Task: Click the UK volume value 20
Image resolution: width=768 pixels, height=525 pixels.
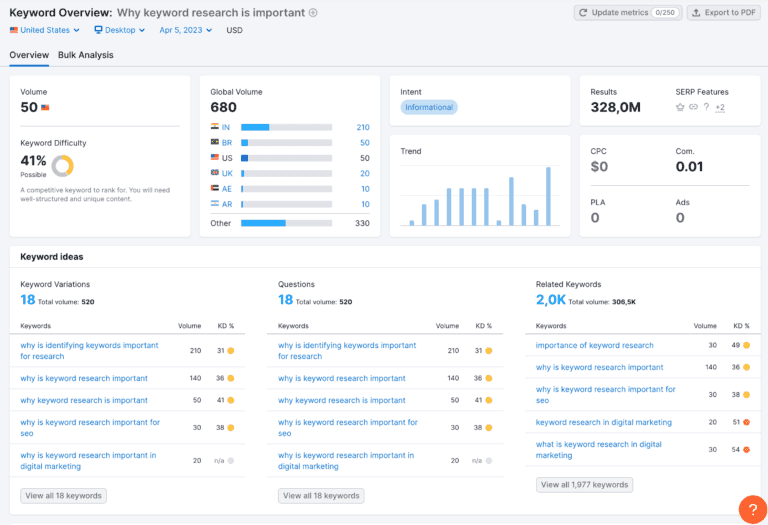Action: pyautogui.click(x=365, y=173)
